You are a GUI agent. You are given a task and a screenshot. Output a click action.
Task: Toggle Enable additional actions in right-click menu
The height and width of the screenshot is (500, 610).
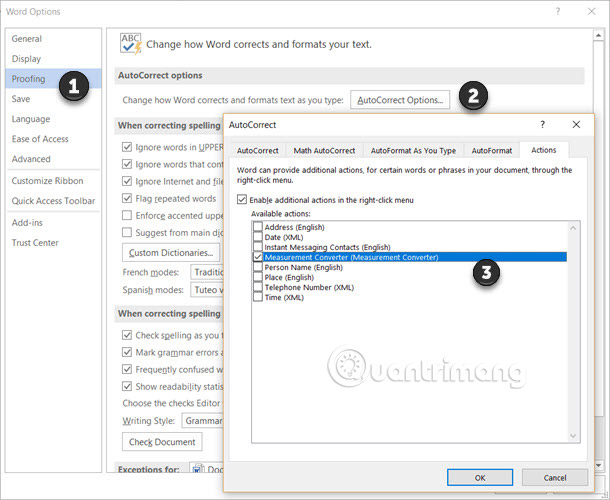tap(242, 200)
